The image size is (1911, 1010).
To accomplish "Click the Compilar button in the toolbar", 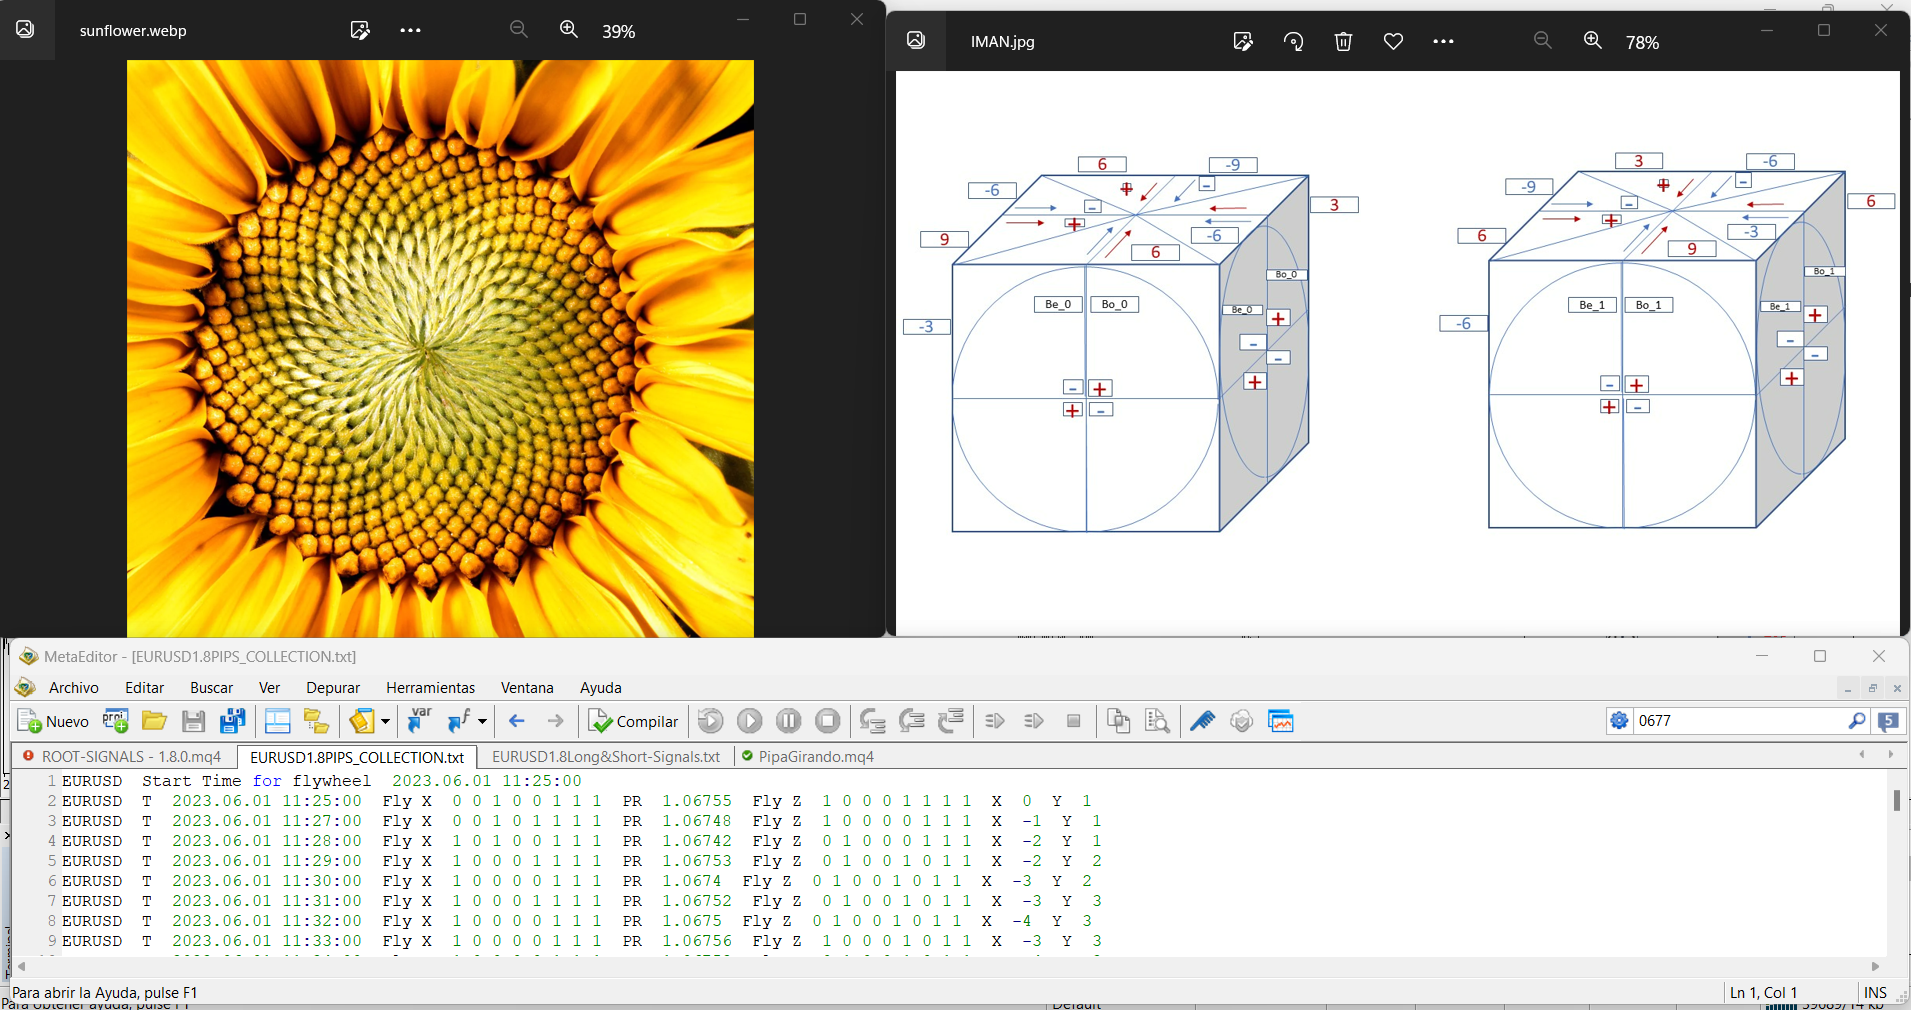I will [x=634, y=721].
